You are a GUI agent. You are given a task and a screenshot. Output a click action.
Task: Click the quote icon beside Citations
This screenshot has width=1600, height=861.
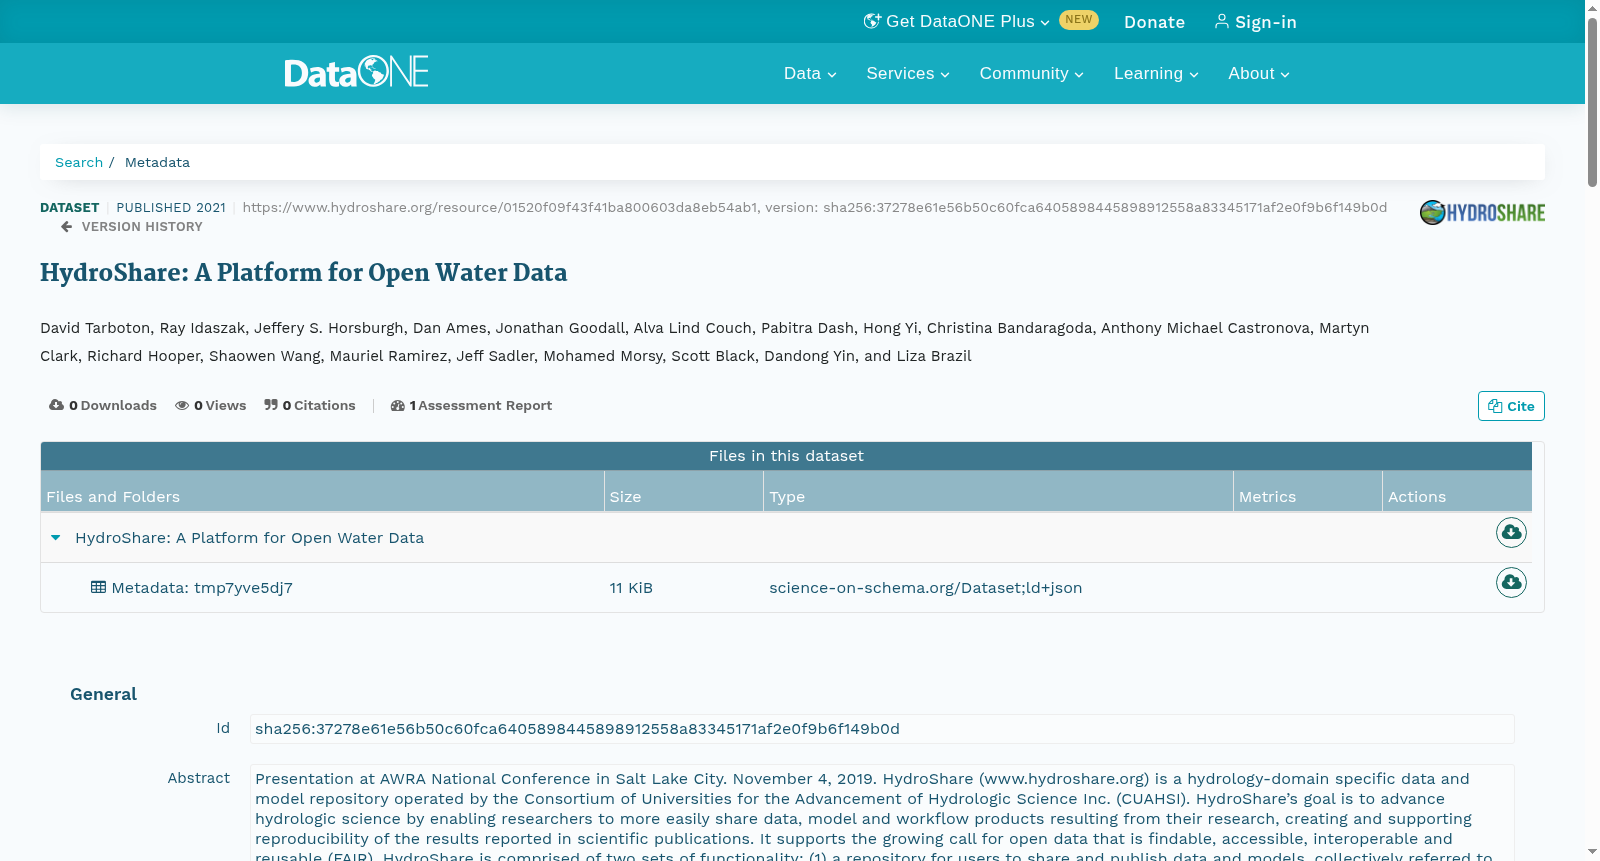(x=271, y=405)
